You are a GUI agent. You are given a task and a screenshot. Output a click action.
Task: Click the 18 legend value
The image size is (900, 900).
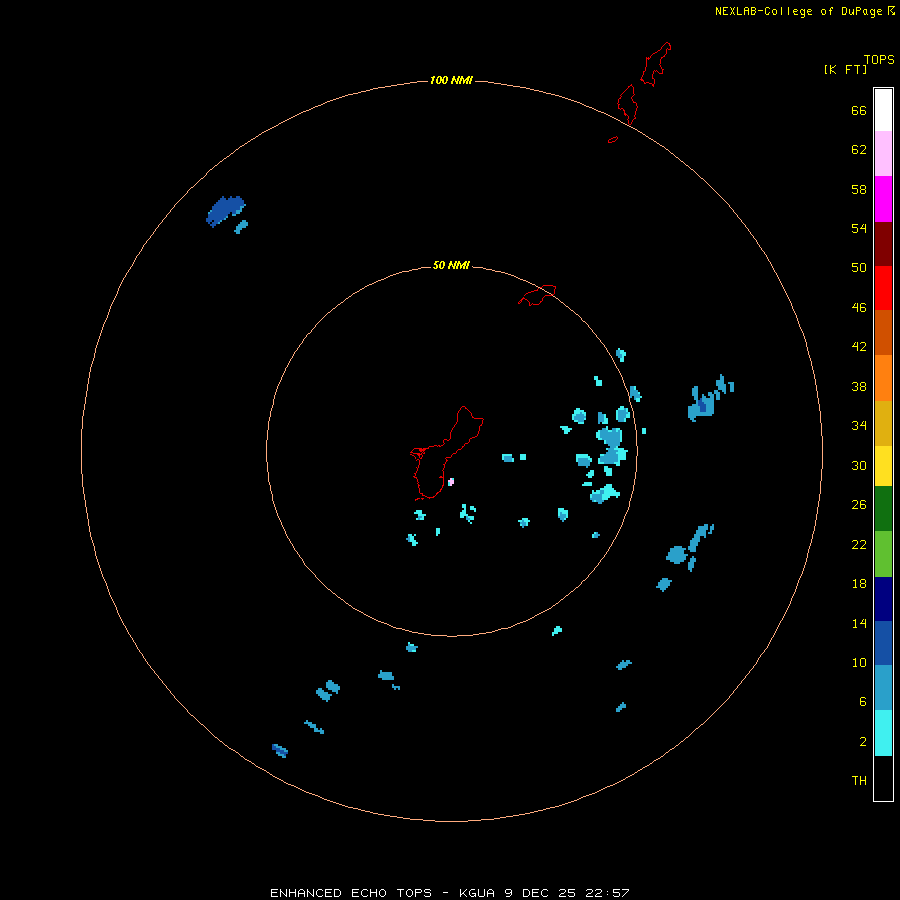[859, 584]
